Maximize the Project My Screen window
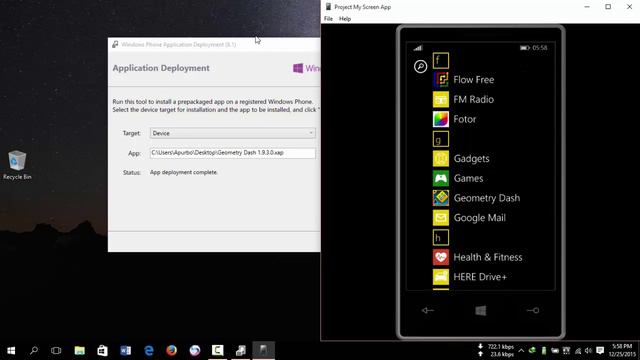Viewport: 640px width, 360px height. point(608,7)
